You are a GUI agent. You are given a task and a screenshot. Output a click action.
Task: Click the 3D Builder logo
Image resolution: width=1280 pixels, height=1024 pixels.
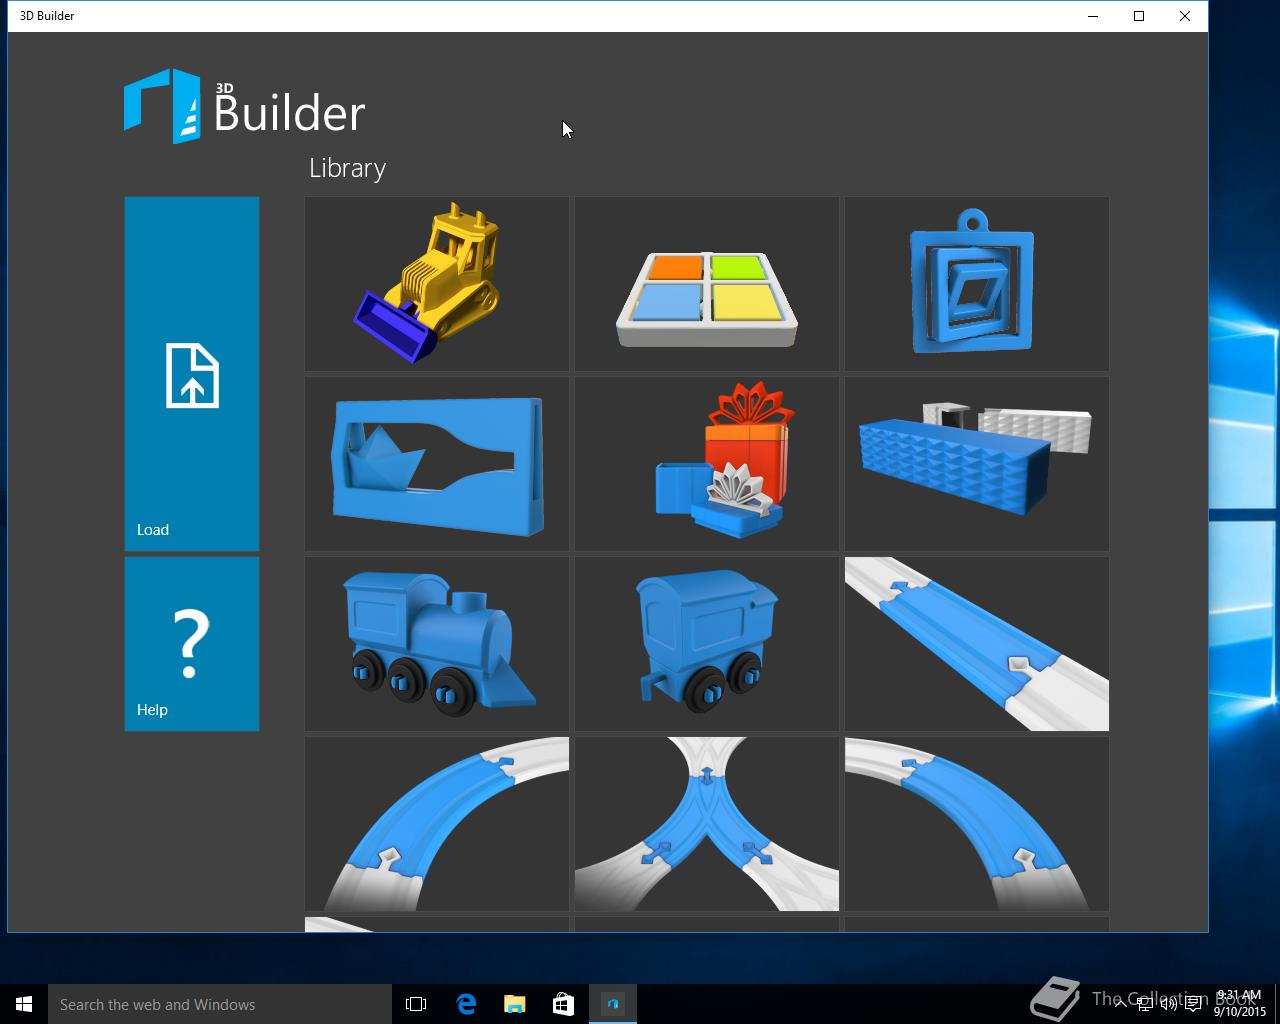pos(245,106)
